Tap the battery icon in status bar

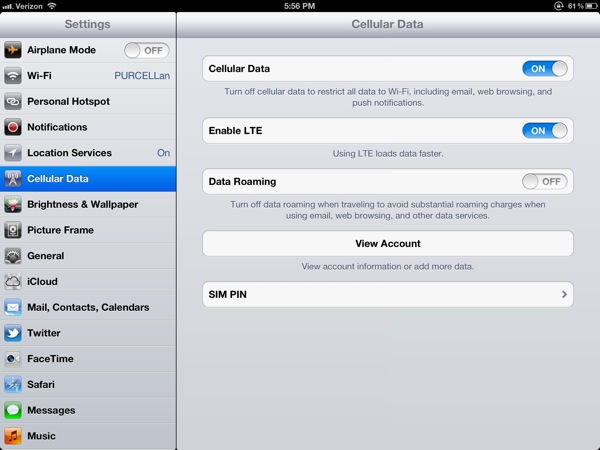[590, 6]
